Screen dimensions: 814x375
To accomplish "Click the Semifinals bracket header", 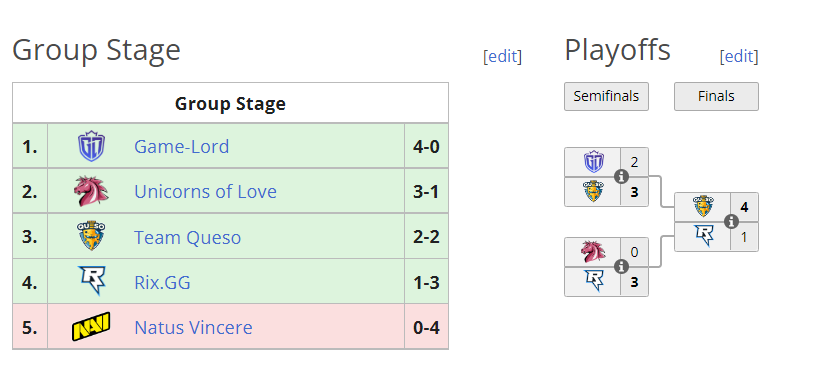I will tap(606, 96).
